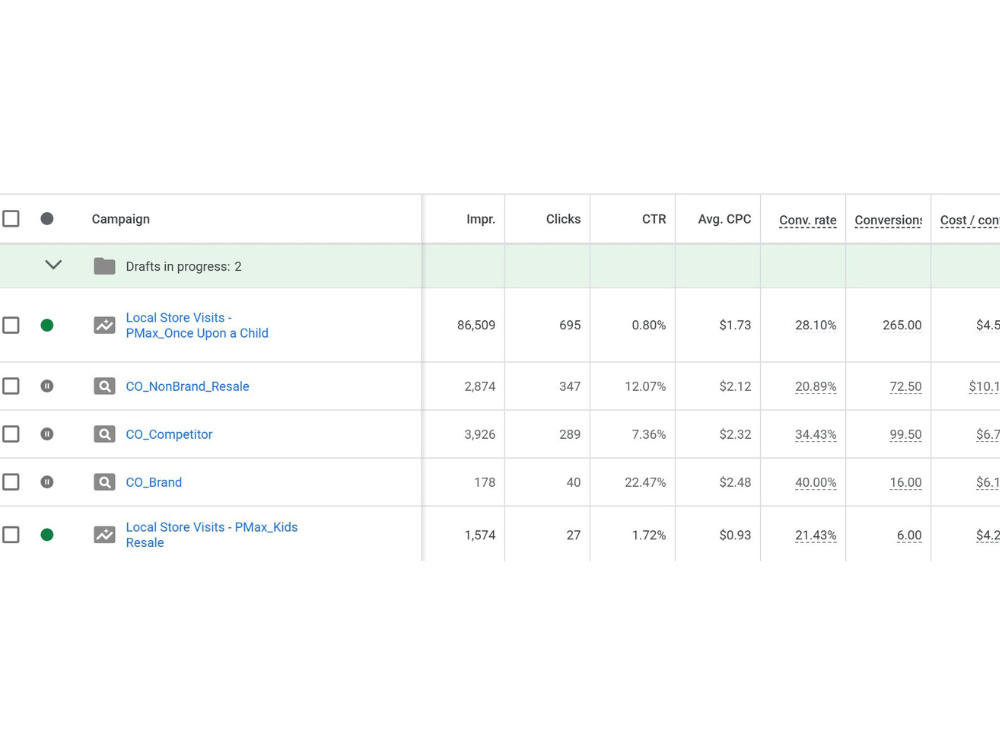Open the status filter dot in header
This screenshot has width=1000, height=750.
pos(47,219)
